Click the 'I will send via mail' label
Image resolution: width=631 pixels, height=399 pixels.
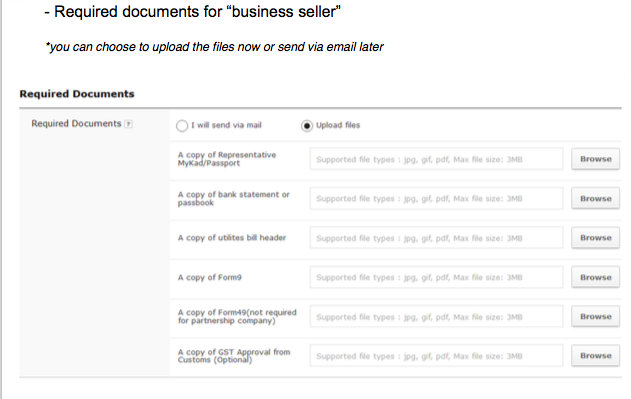[x=226, y=125]
